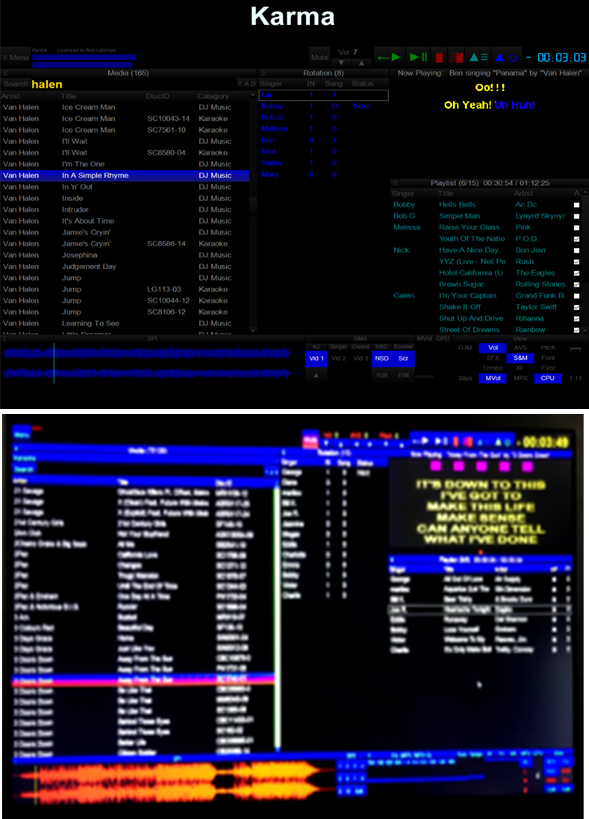Uncheck the YYZ (Live) row checkbox
The image size is (589, 819).
point(576,262)
